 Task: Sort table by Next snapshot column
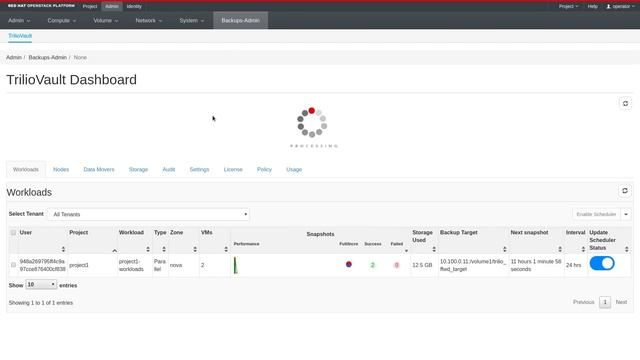[x=560, y=249]
